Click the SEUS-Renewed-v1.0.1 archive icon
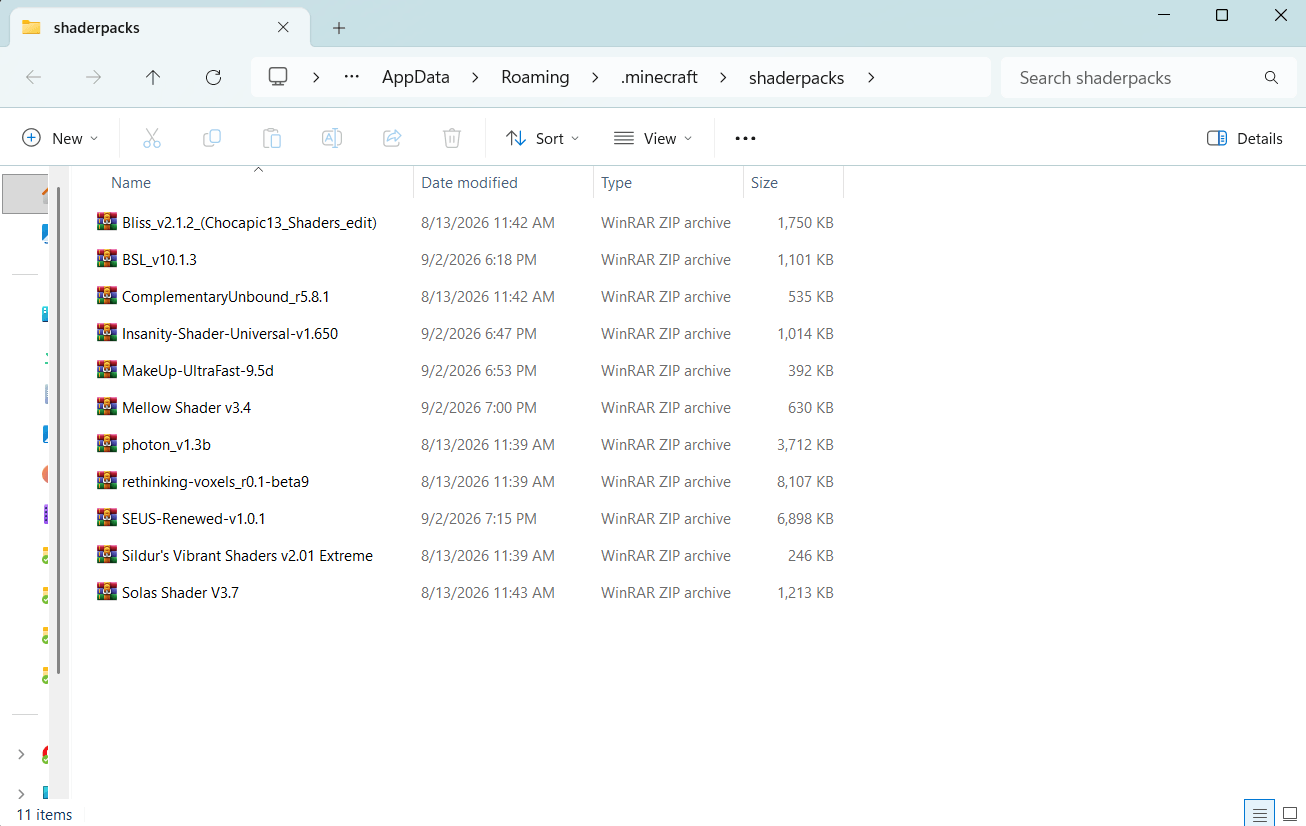 [x=107, y=518]
